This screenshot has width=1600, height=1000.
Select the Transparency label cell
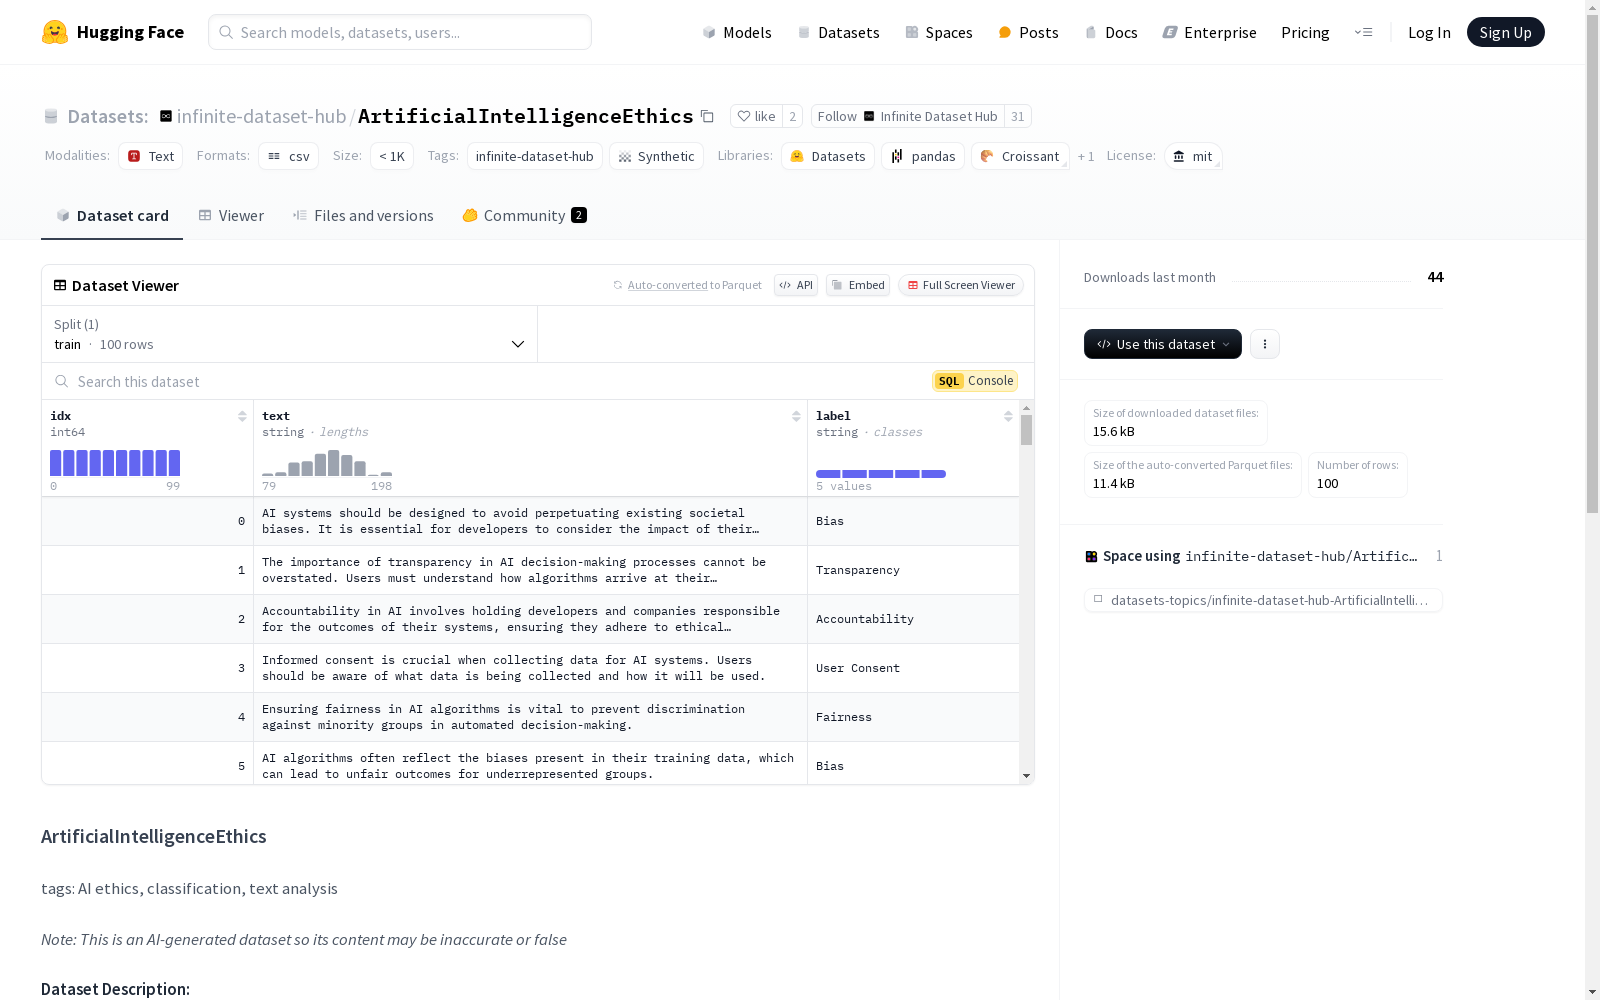tap(913, 570)
